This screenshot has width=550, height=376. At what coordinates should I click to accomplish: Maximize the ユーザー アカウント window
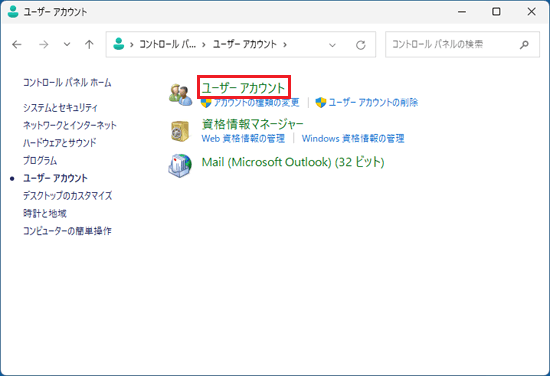(496, 12)
